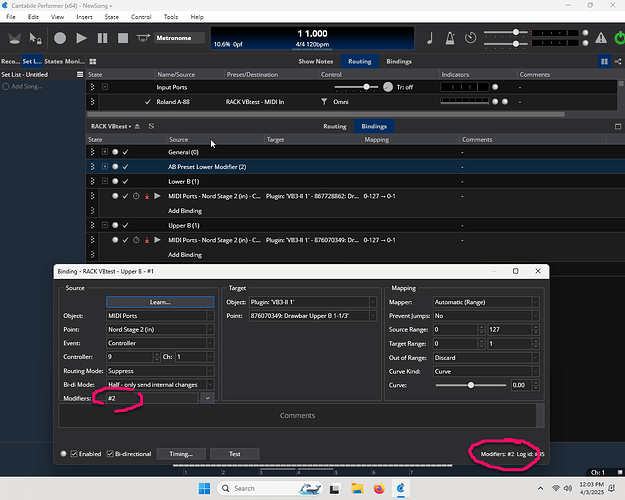Open the Set List hamburger menu
The height and width of the screenshot is (500, 625).
pos(80,75)
